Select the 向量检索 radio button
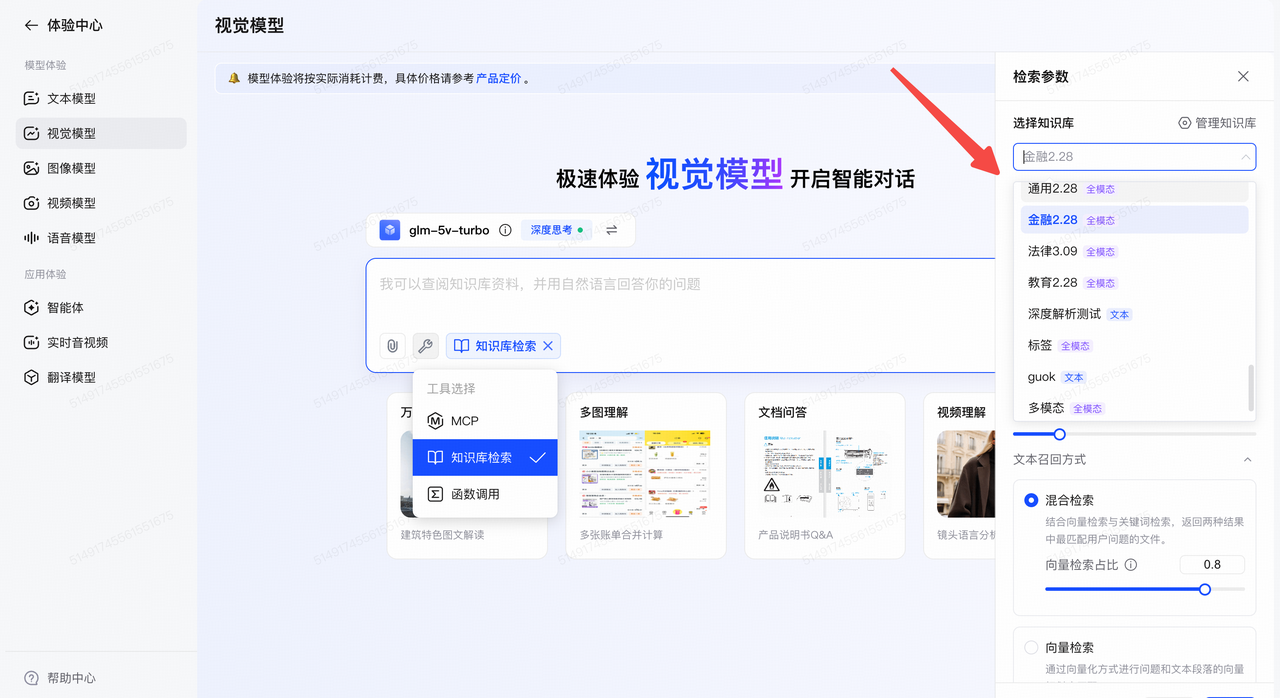 point(1031,648)
